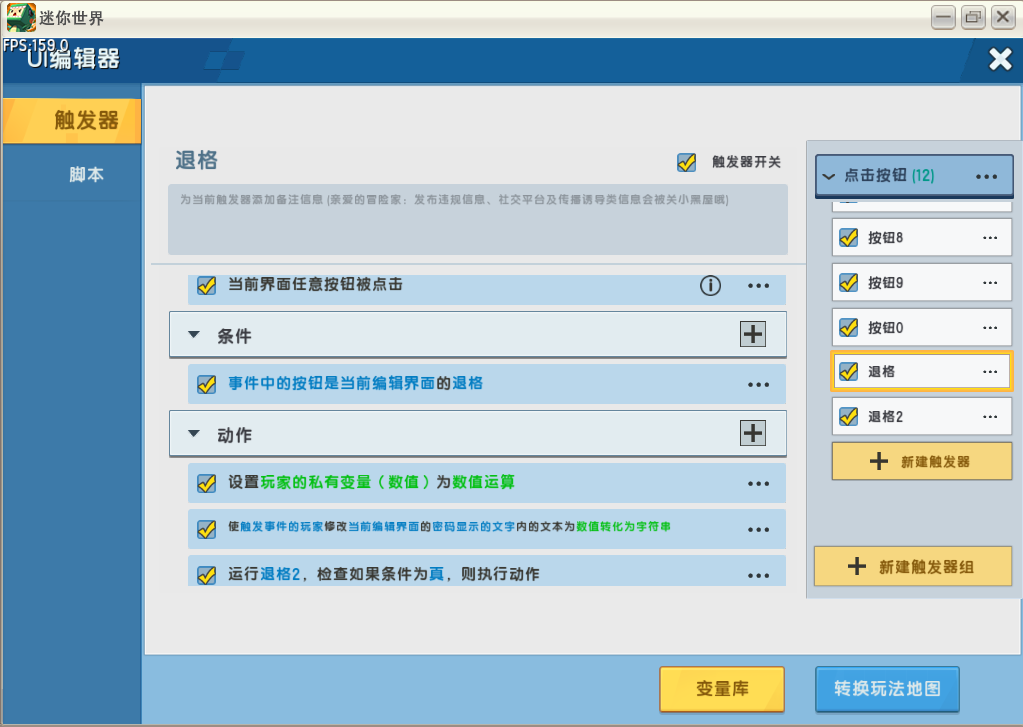Click 新建触发器组 button

[x=913, y=566]
